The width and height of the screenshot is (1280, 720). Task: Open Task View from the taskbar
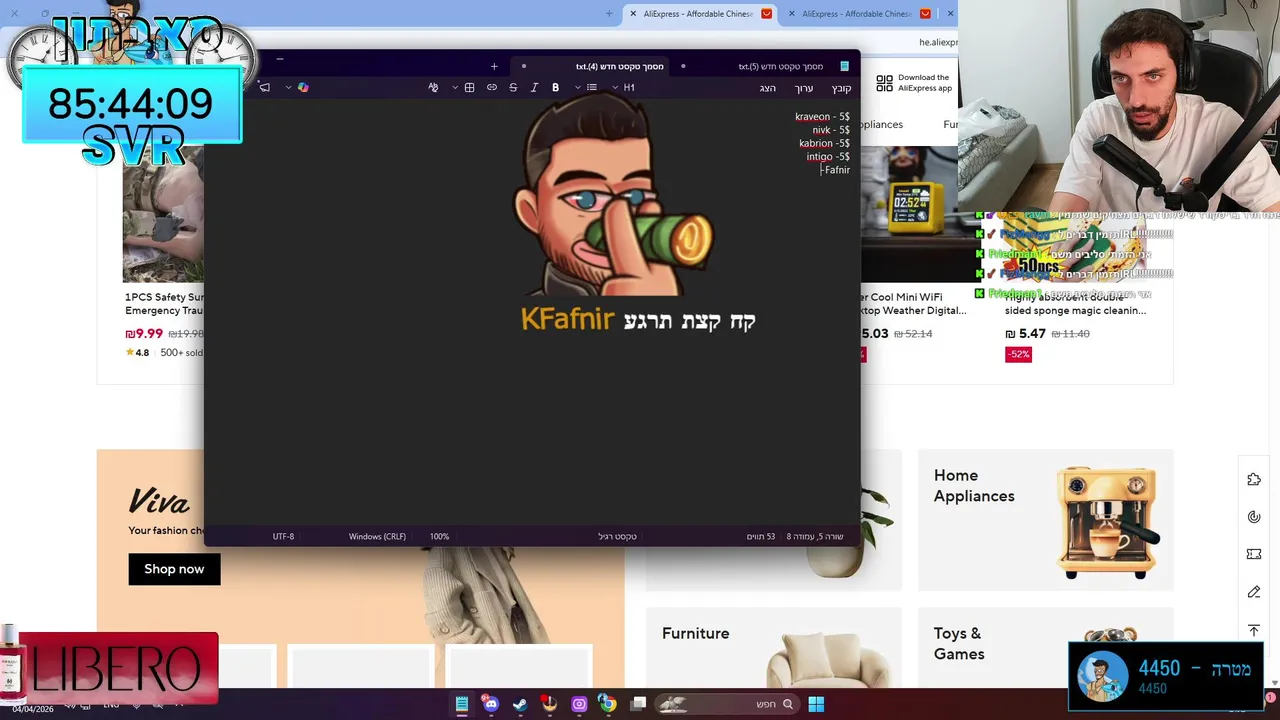pos(638,704)
